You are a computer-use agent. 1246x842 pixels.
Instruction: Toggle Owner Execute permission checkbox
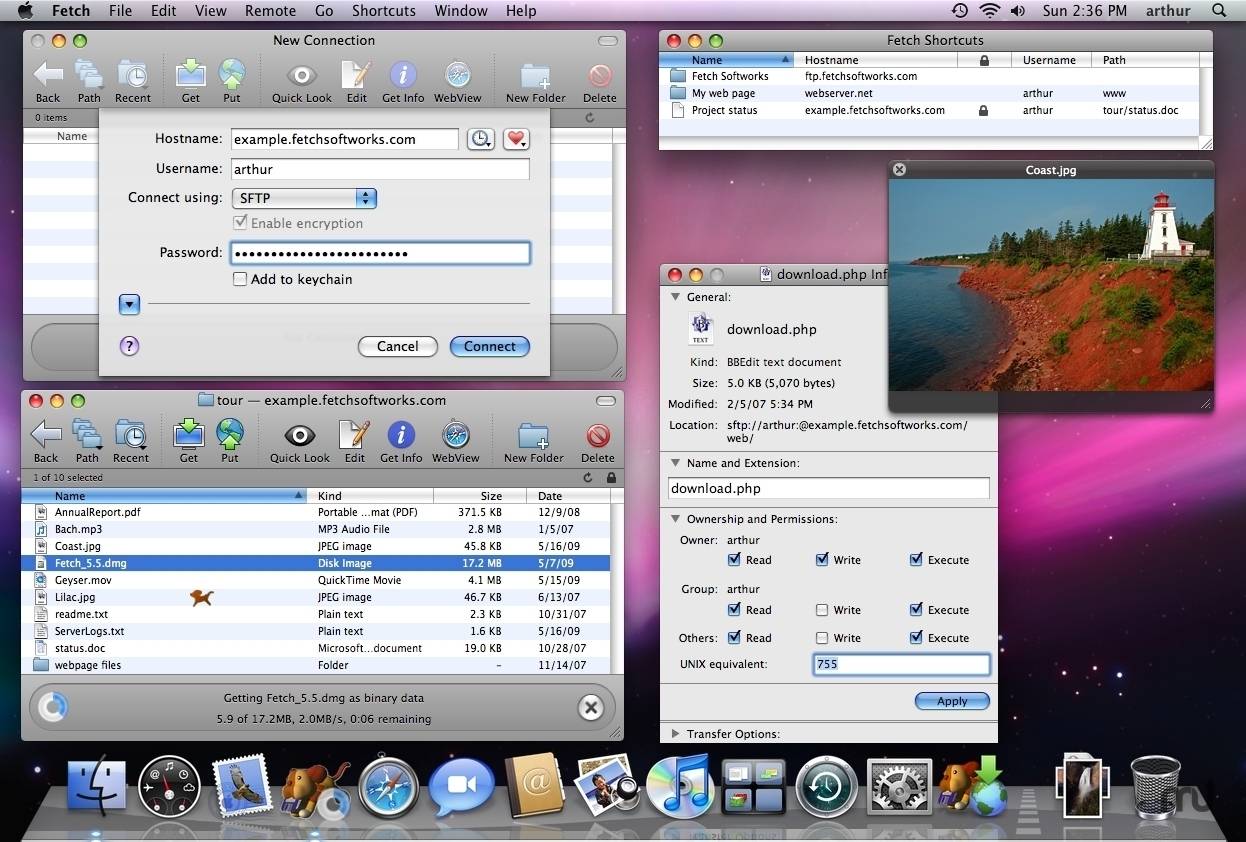click(916, 560)
